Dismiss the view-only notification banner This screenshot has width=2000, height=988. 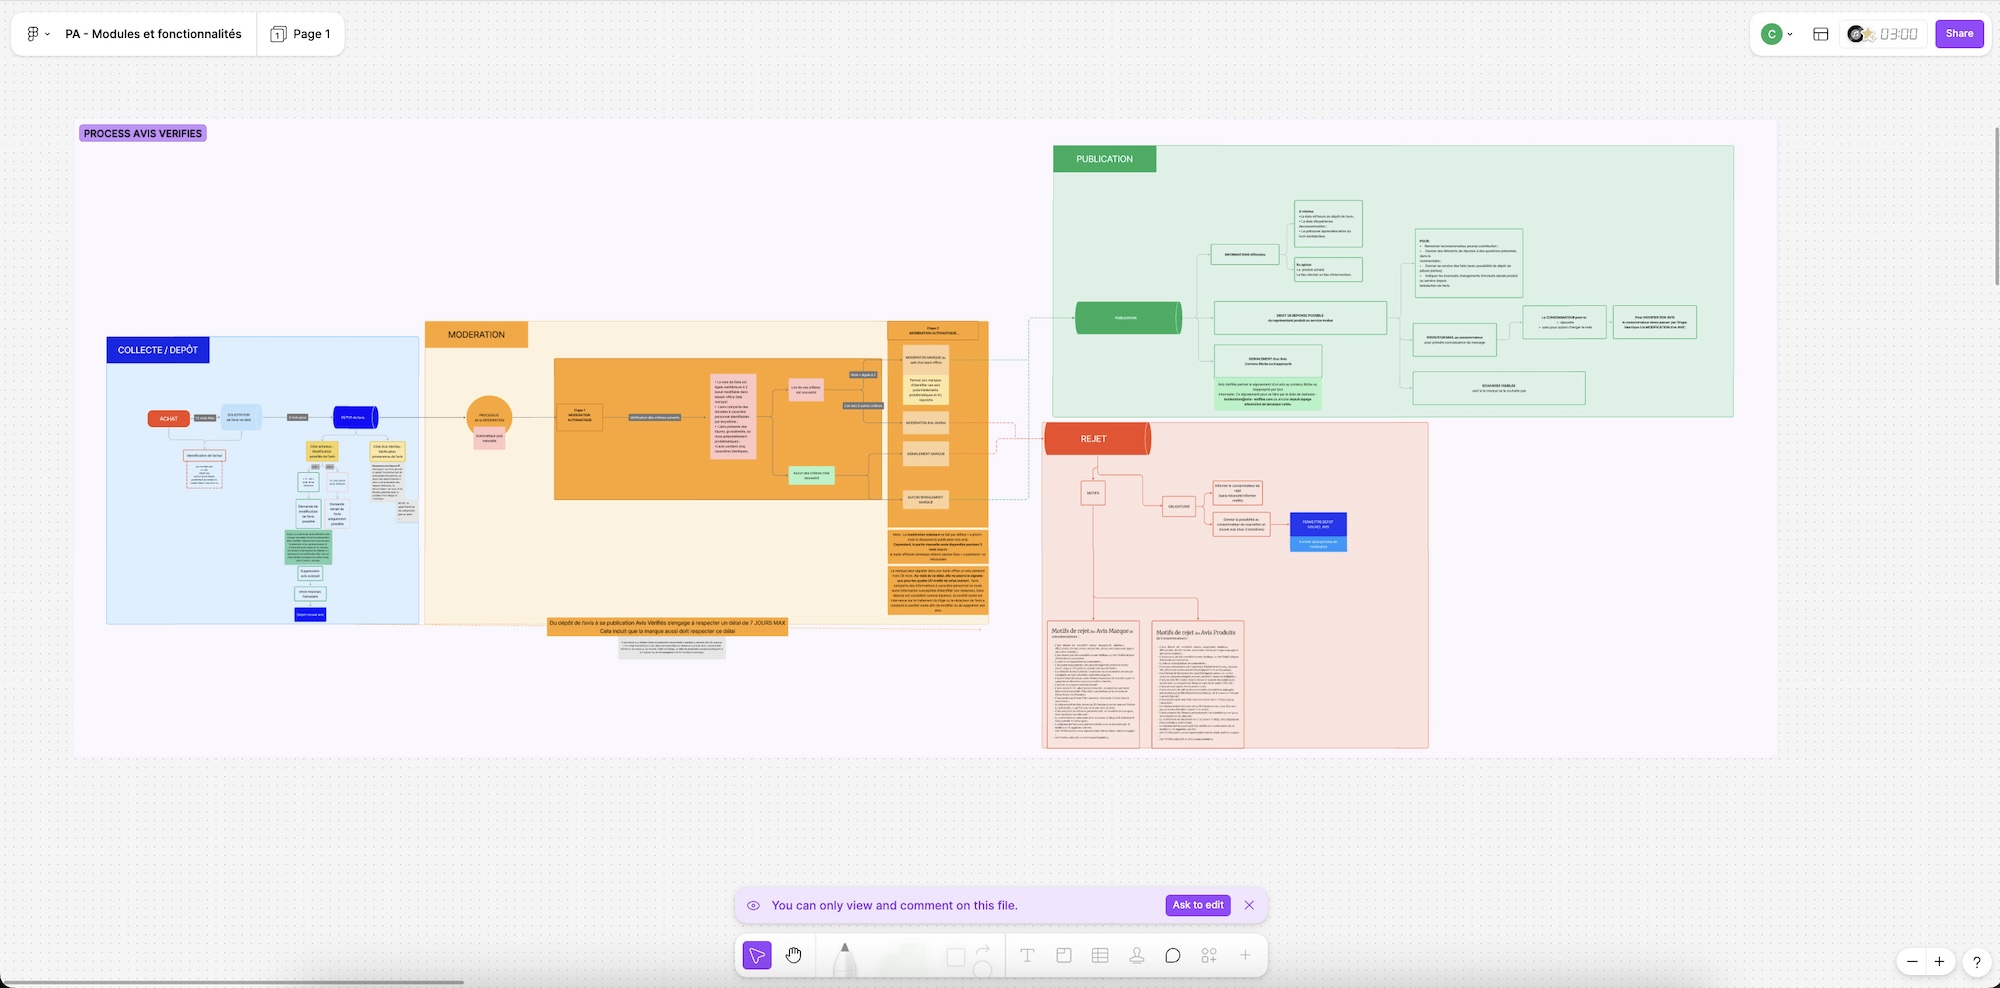(x=1249, y=905)
